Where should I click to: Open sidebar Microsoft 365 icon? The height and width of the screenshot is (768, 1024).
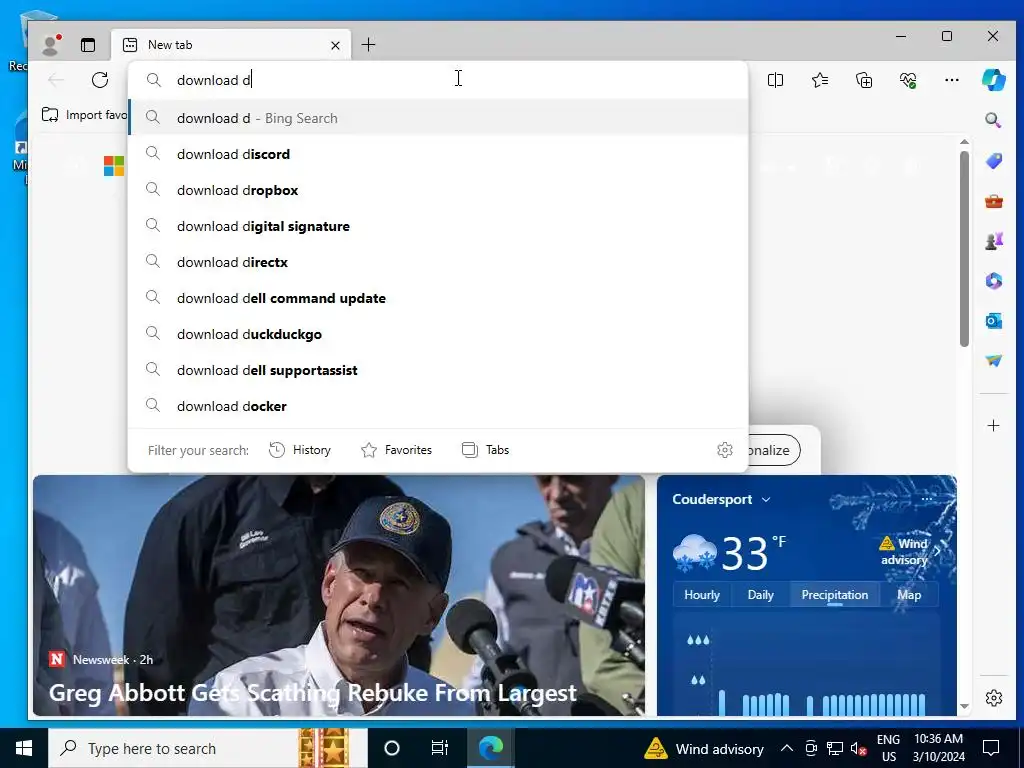(993, 281)
